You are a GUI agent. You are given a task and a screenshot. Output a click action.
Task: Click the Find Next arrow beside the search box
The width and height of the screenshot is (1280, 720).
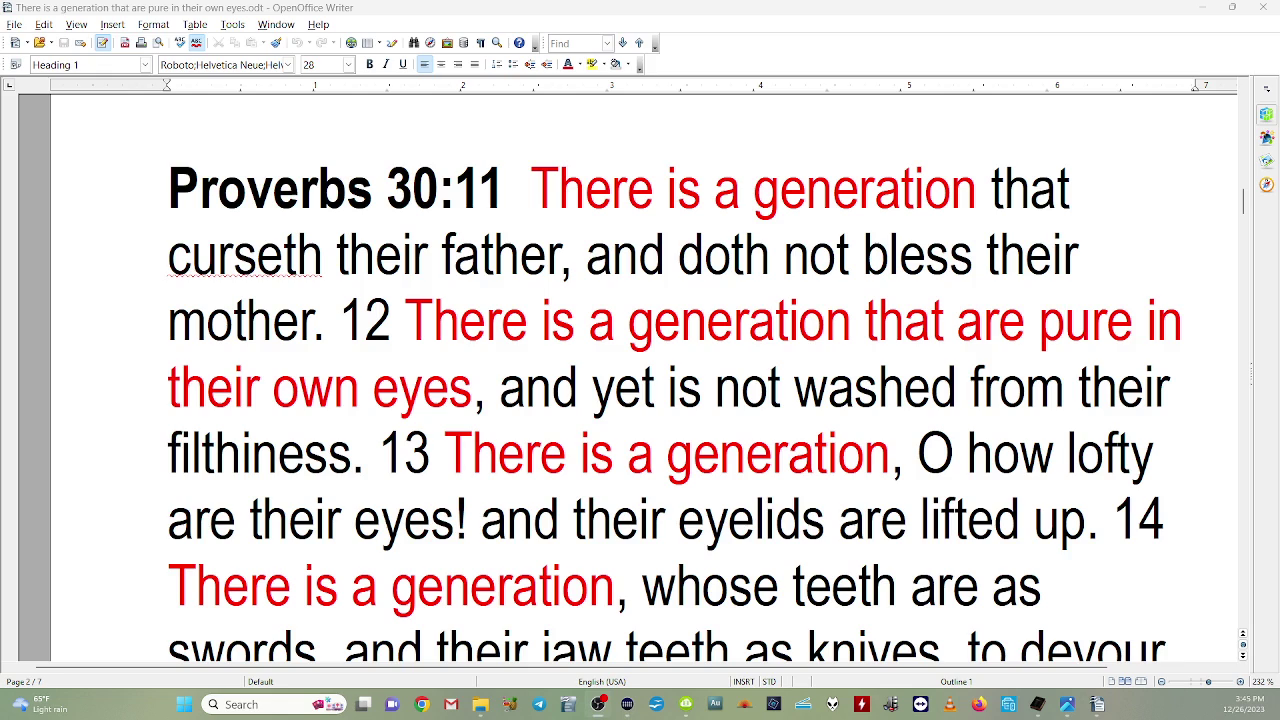point(622,42)
